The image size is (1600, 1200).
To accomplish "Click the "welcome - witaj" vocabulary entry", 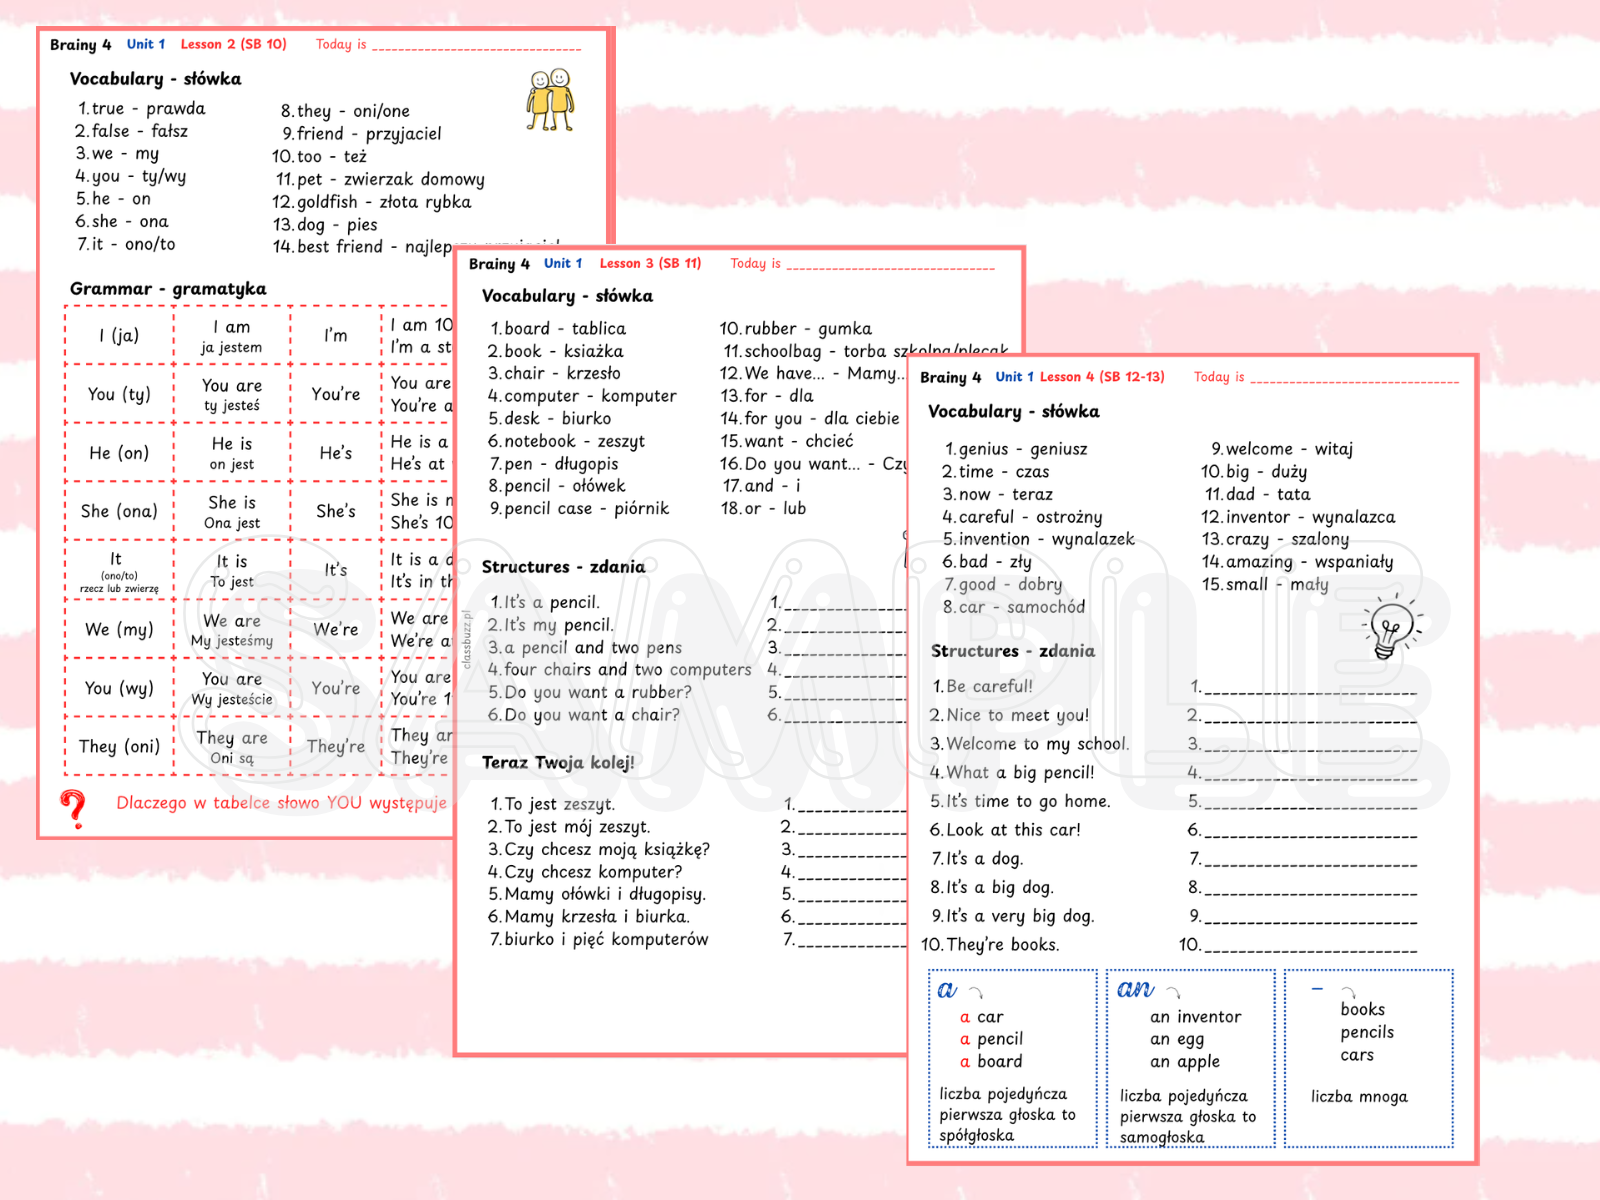I will [1282, 449].
